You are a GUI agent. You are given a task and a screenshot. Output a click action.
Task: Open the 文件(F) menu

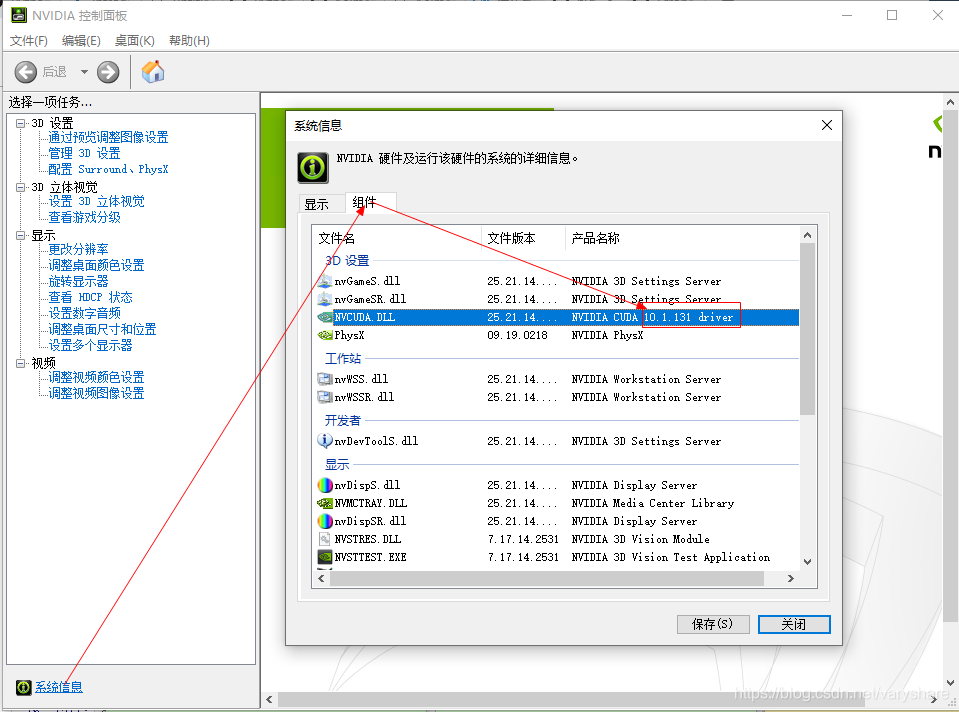(28, 40)
